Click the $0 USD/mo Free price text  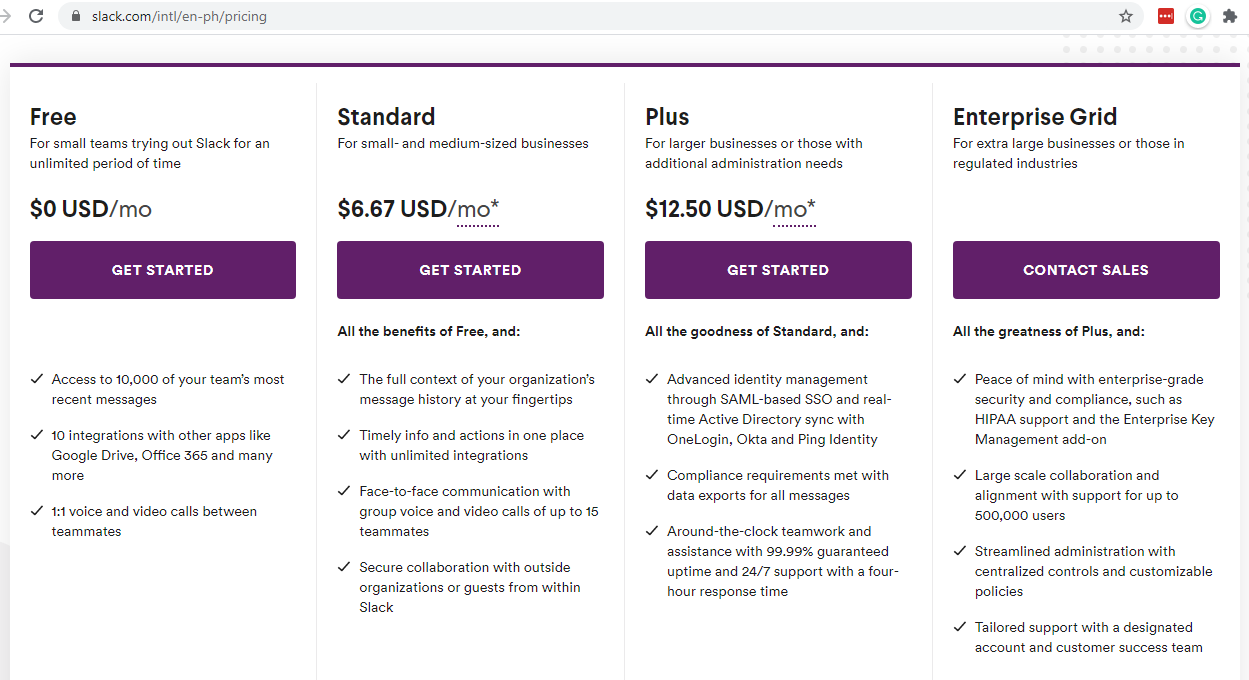pos(91,209)
